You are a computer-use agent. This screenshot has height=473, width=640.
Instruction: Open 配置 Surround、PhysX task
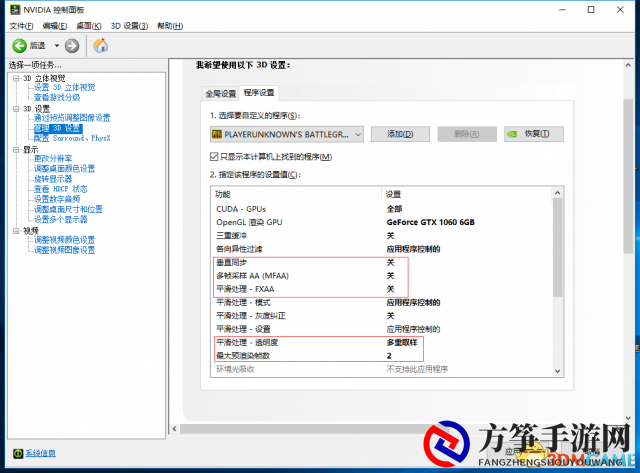[72, 138]
